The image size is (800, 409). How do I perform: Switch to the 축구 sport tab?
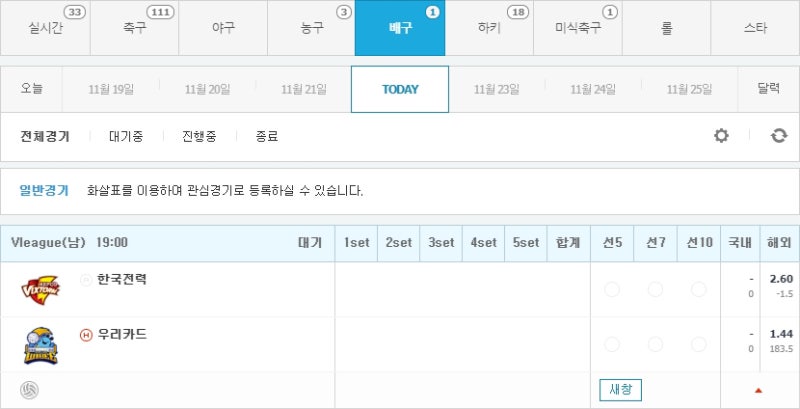pos(135,28)
